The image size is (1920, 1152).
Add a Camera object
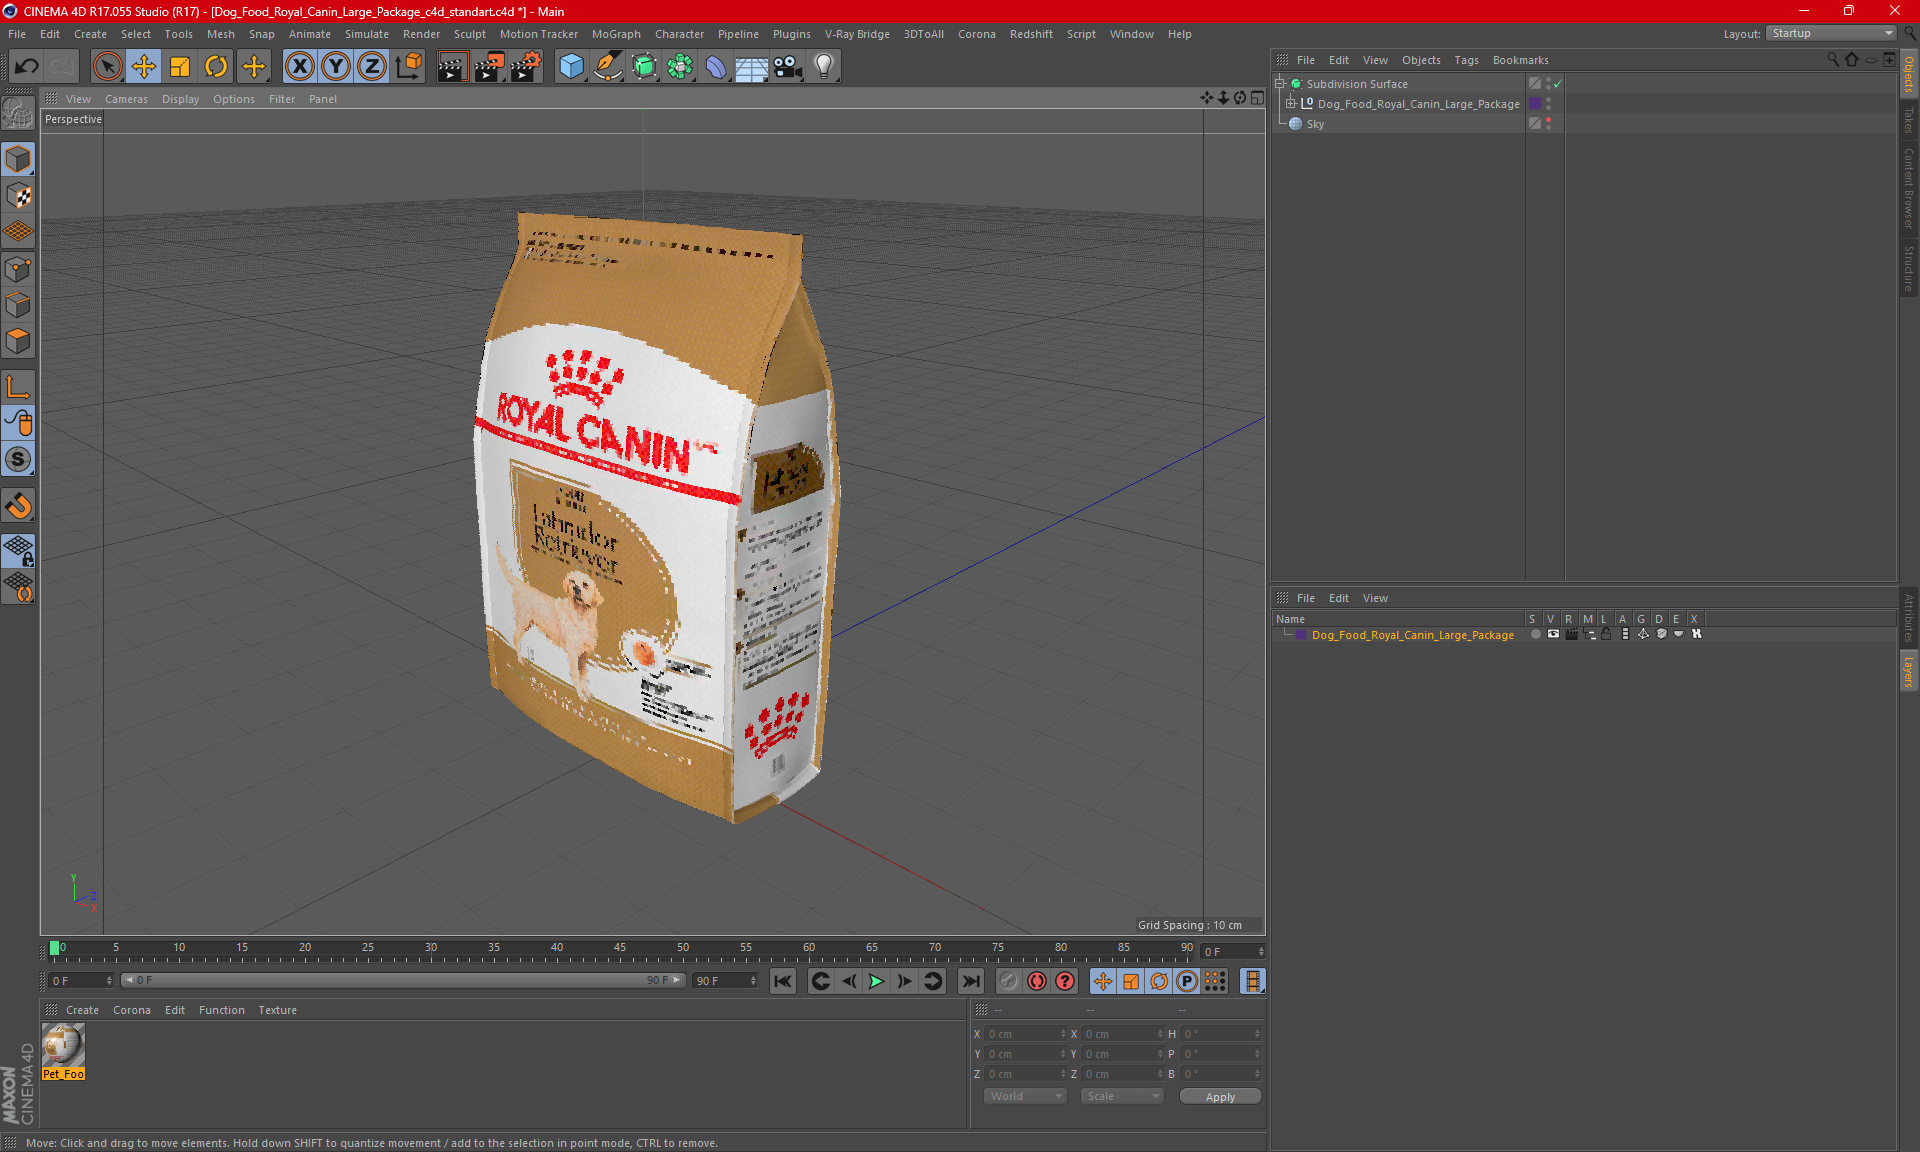point(788,67)
